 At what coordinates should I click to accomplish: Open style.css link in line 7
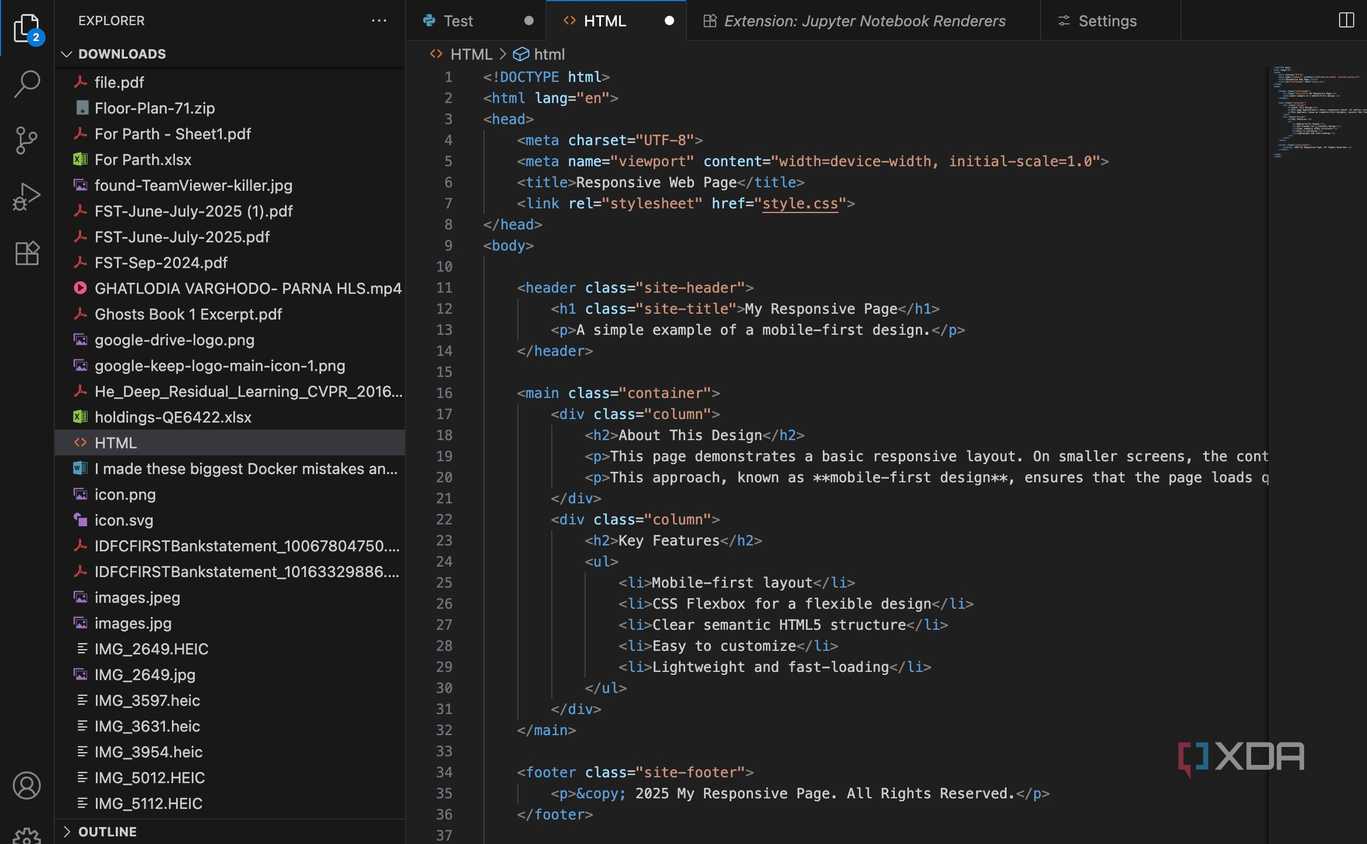[x=800, y=203]
